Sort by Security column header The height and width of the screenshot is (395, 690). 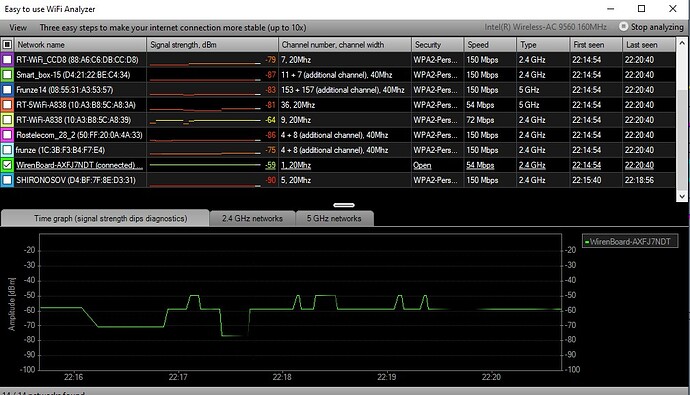click(x=437, y=44)
